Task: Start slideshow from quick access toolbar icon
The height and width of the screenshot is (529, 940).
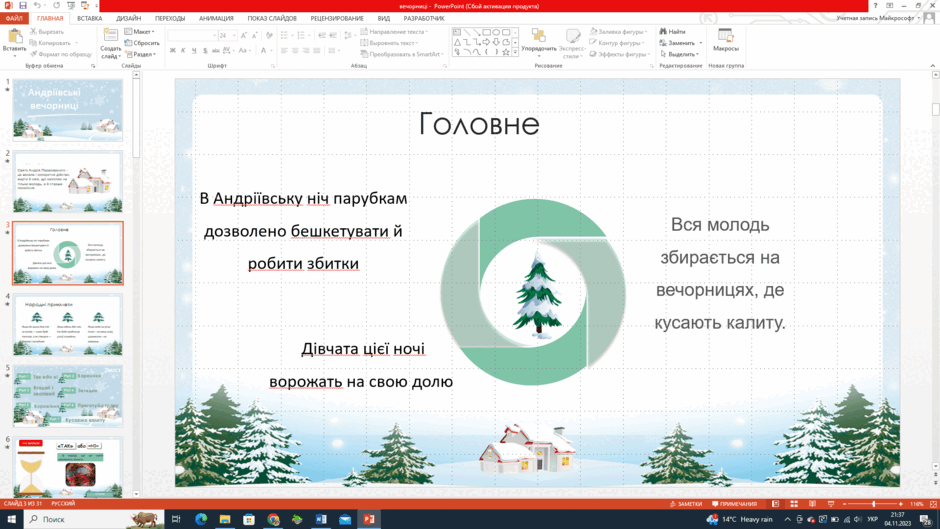Action: tap(71, 5)
